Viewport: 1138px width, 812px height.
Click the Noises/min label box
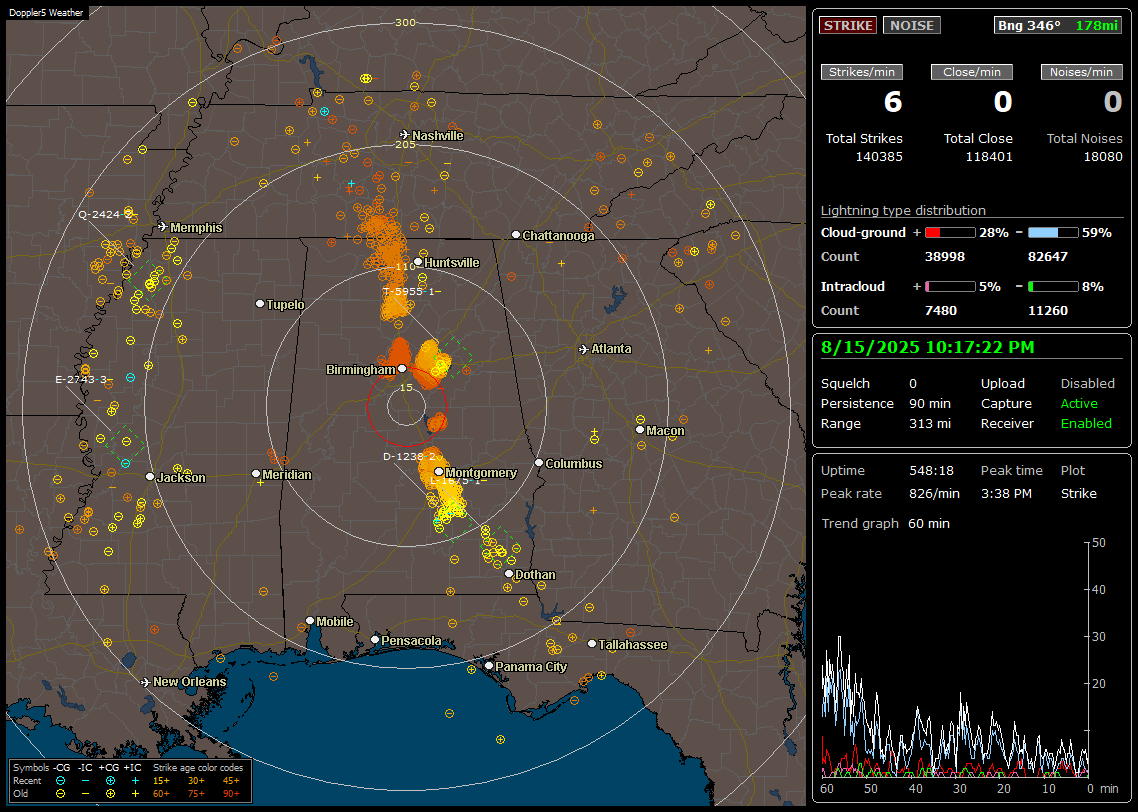click(x=1081, y=72)
